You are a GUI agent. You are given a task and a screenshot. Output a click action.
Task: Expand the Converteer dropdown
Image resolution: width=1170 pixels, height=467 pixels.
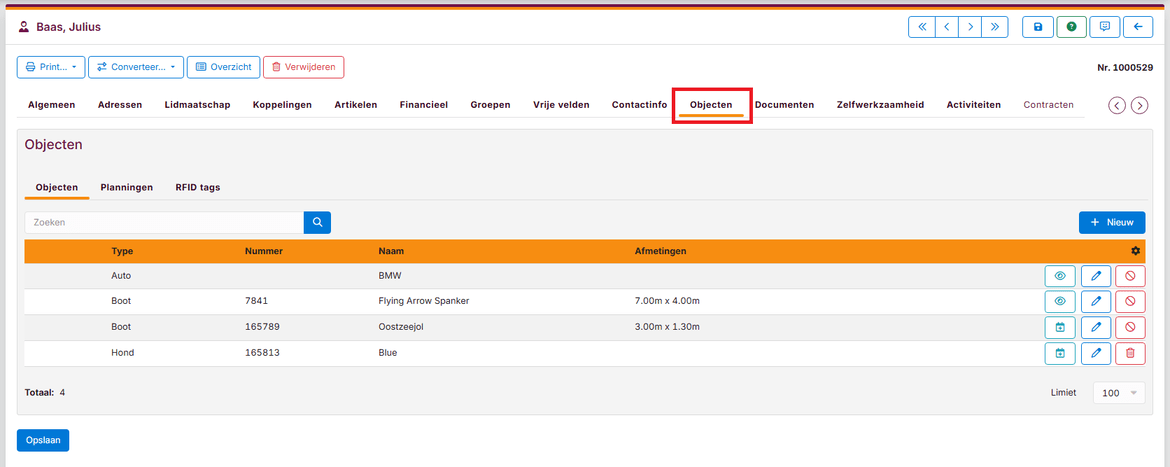coord(136,67)
